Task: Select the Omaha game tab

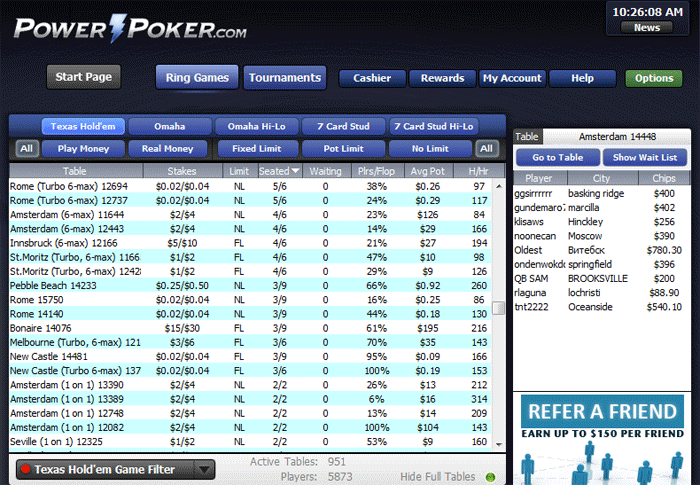Action: tap(170, 126)
